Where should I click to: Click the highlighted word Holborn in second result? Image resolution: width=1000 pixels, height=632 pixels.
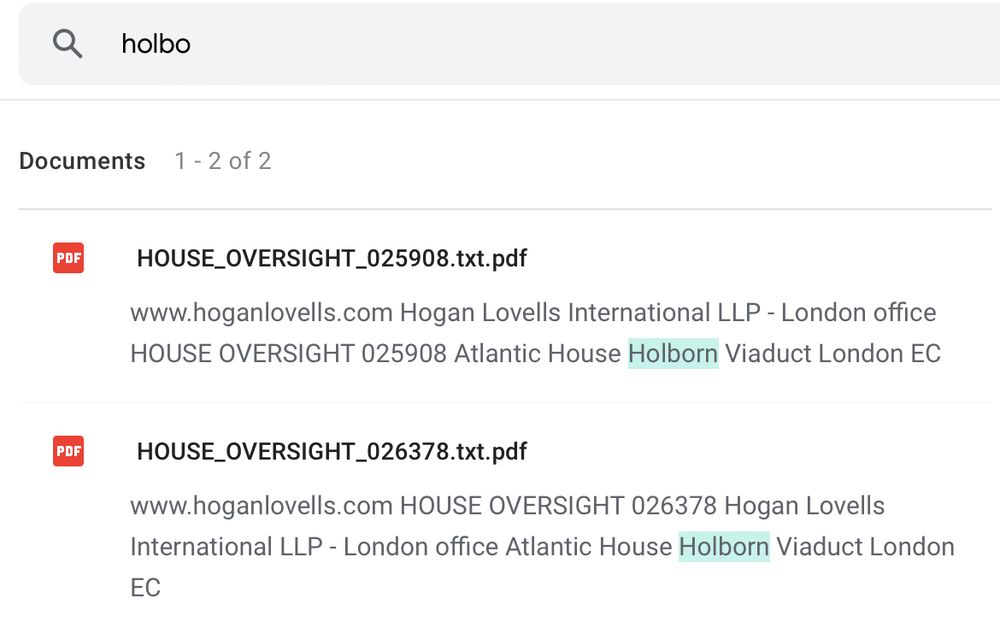[722, 547]
